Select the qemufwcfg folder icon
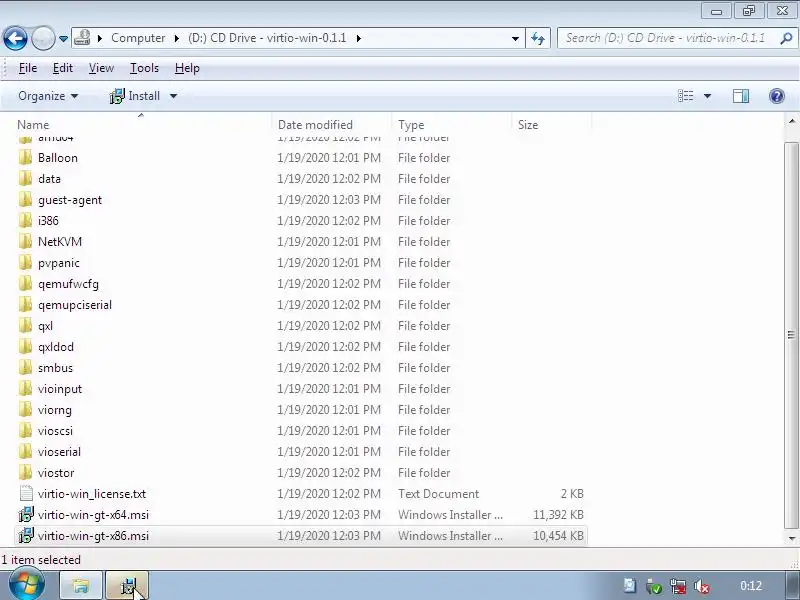Viewport: 800px width, 600px height. coord(26,284)
